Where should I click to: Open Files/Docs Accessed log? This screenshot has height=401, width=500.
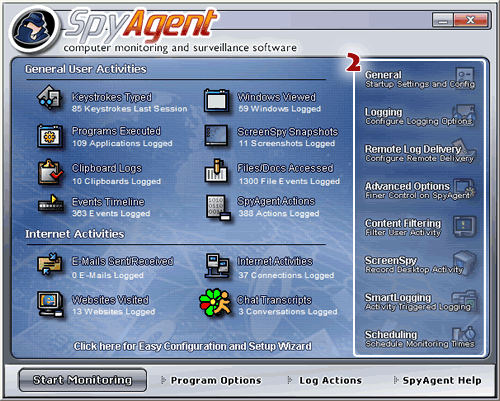tap(285, 168)
